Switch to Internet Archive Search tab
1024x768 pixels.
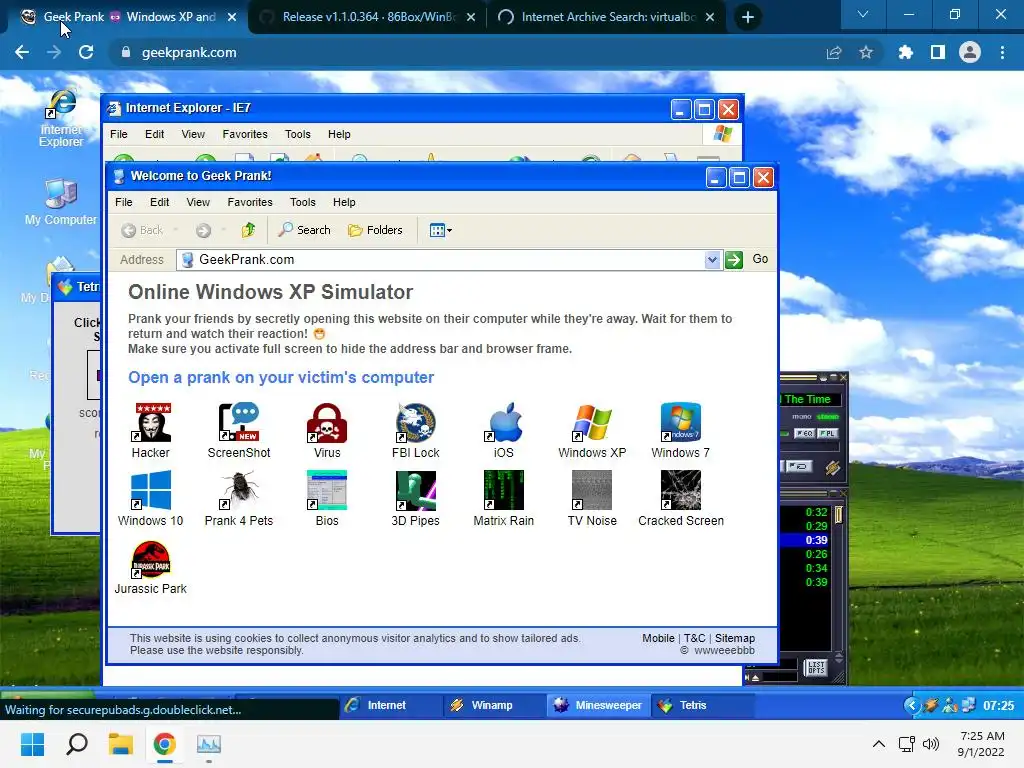(607, 17)
